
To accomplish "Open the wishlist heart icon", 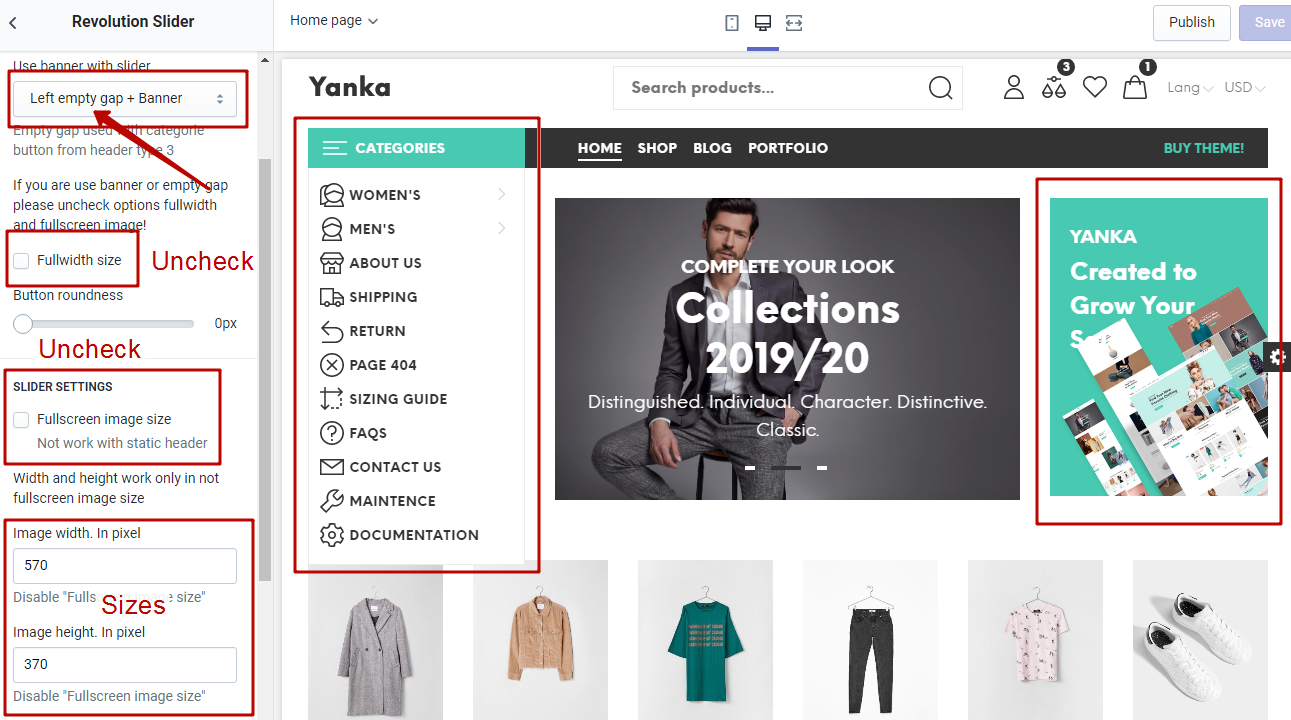I will 1094,87.
